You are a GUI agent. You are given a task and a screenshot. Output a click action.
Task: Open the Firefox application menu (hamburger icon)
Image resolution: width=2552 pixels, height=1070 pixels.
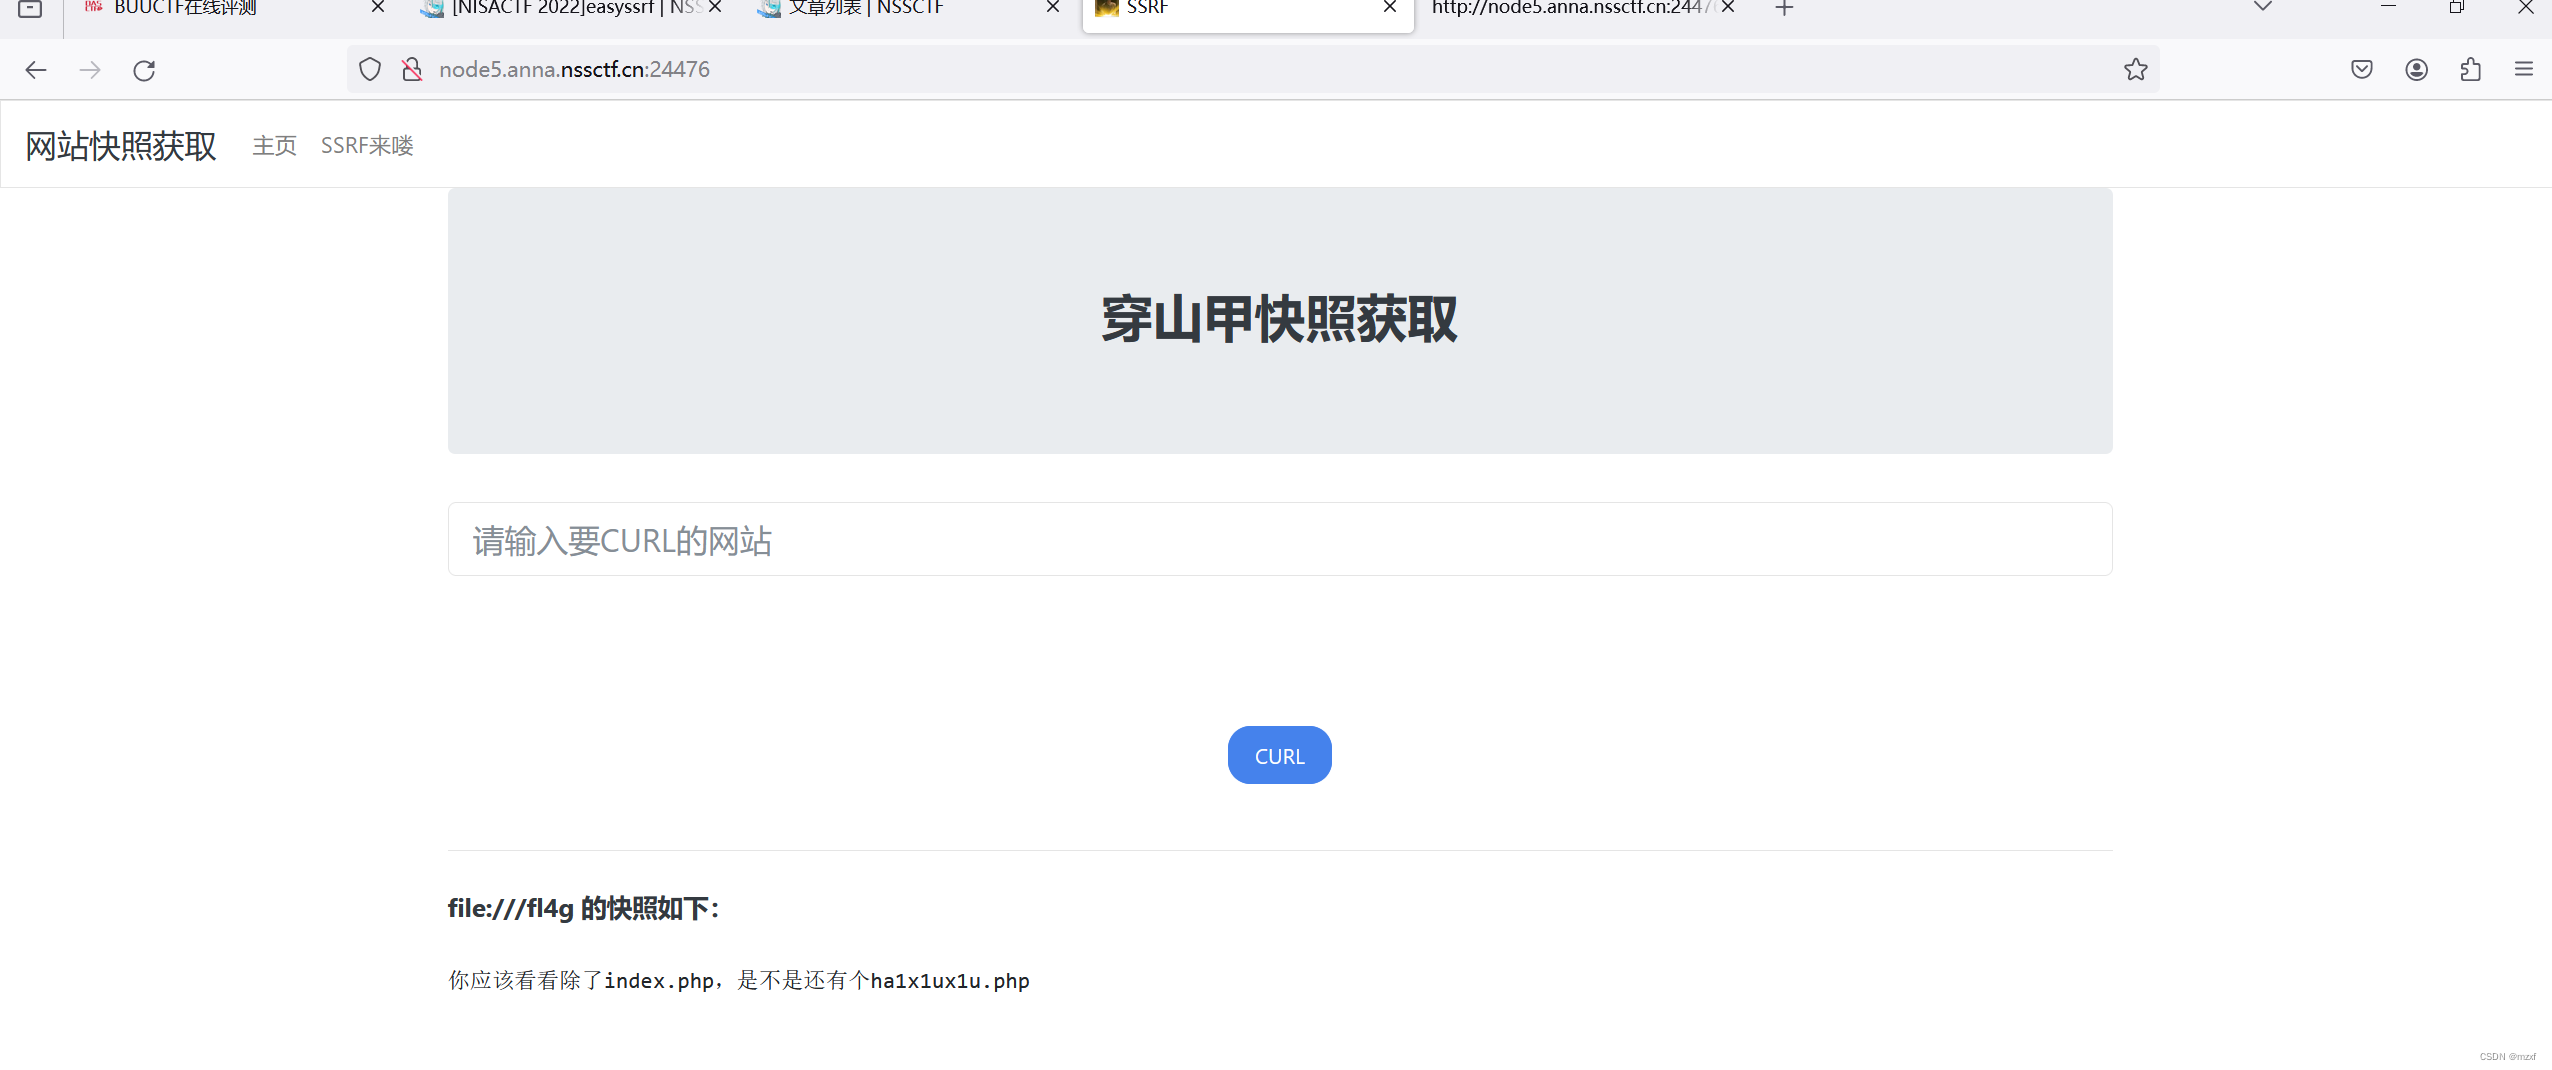coord(2526,69)
